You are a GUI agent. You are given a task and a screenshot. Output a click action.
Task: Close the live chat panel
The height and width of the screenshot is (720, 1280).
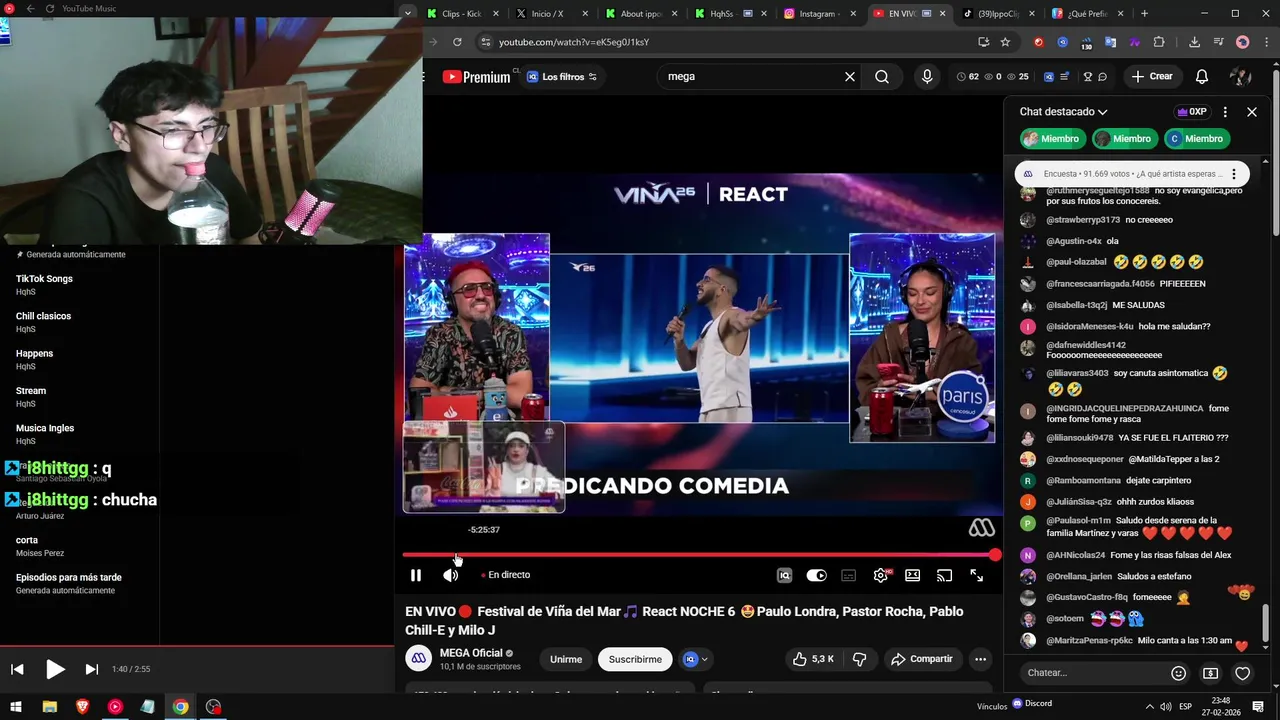point(1252,112)
